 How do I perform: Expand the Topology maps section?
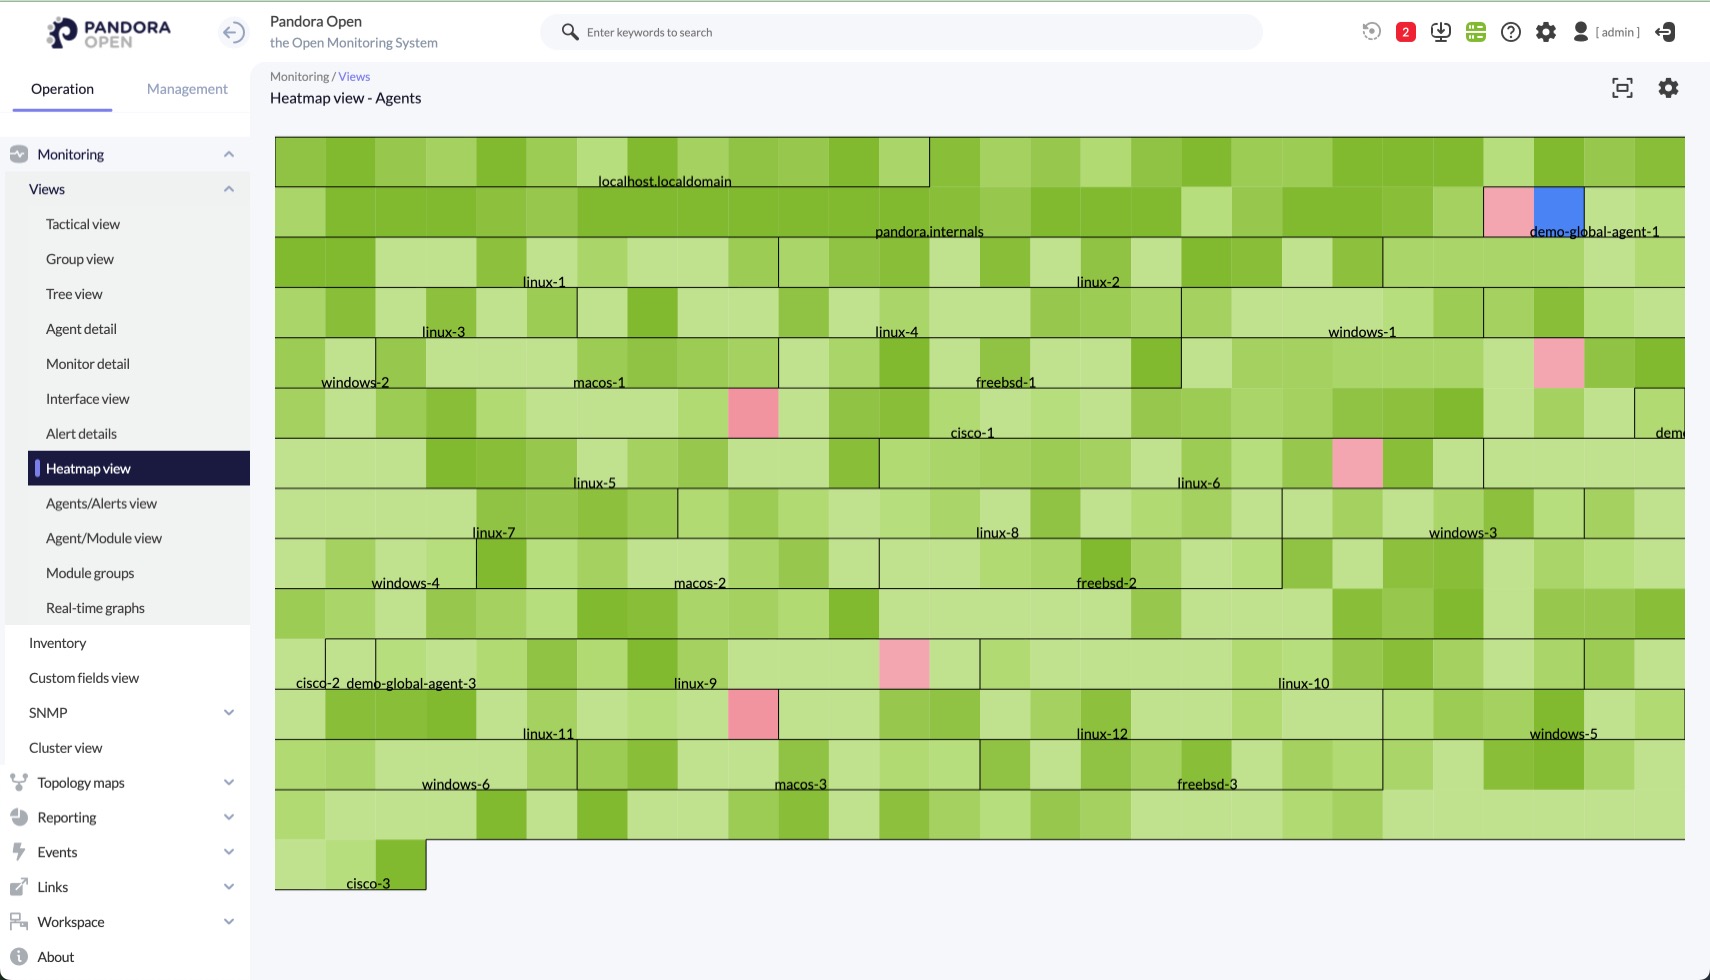click(229, 783)
